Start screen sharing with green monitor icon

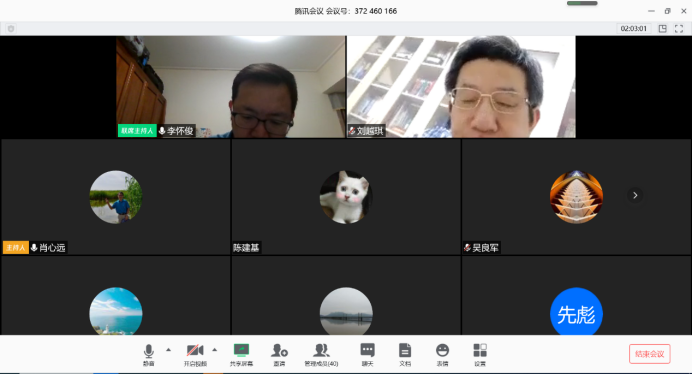click(x=241, y=355)
